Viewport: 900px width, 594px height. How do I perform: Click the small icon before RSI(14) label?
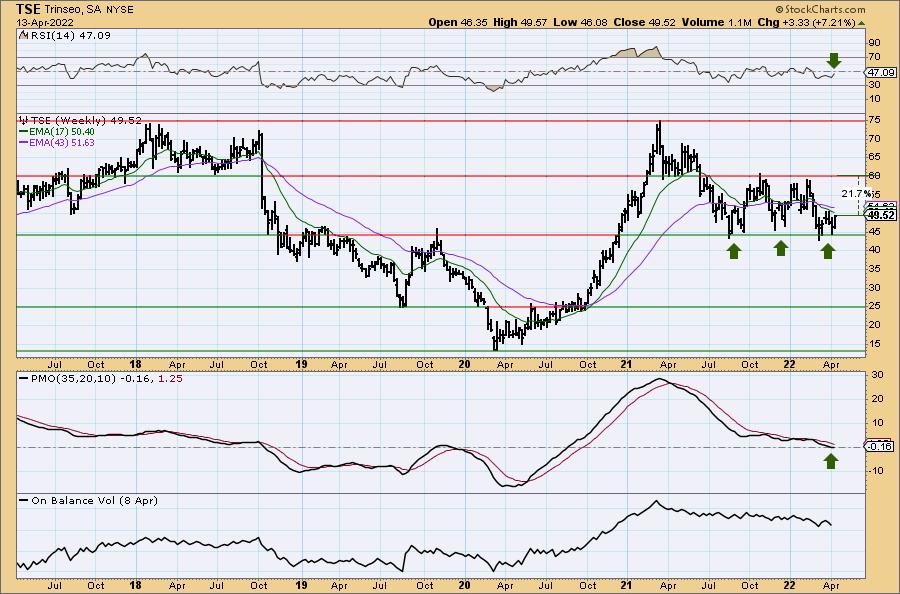(x=23, y=35)
